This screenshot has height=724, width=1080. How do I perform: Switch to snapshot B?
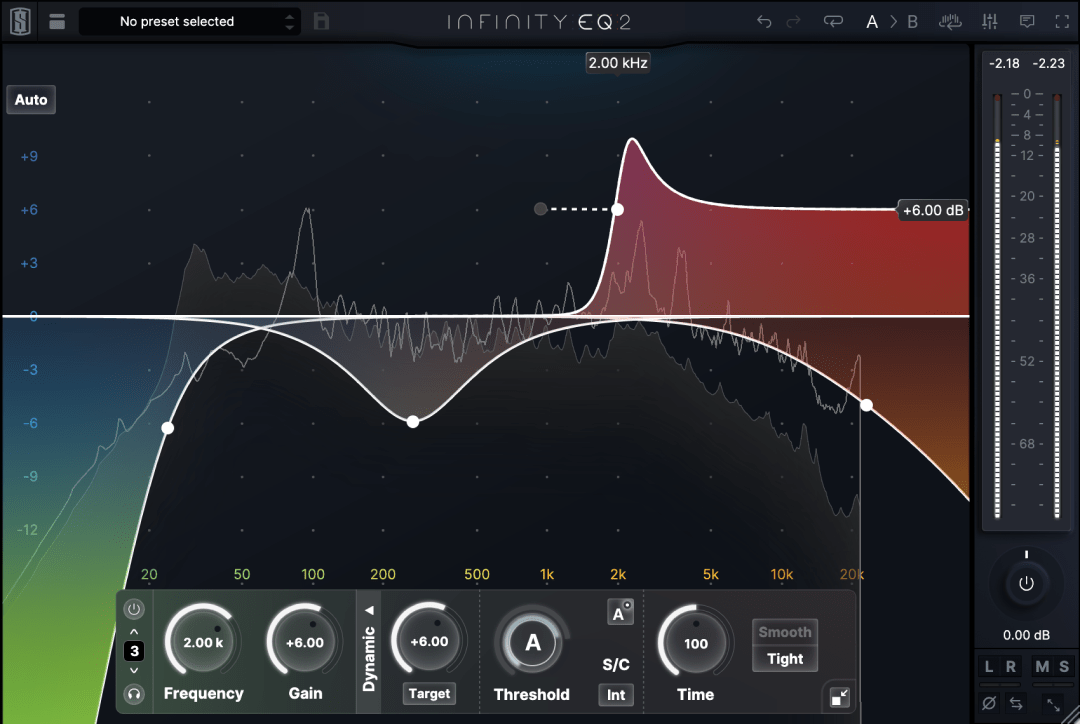[x=913, y=20]
